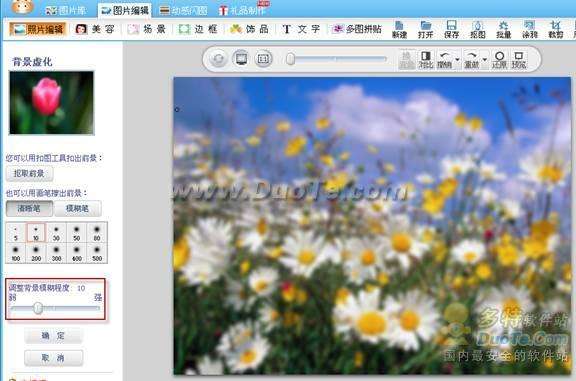
Task: Click the 确定 confirm button
Action: [x=53, y=335]
